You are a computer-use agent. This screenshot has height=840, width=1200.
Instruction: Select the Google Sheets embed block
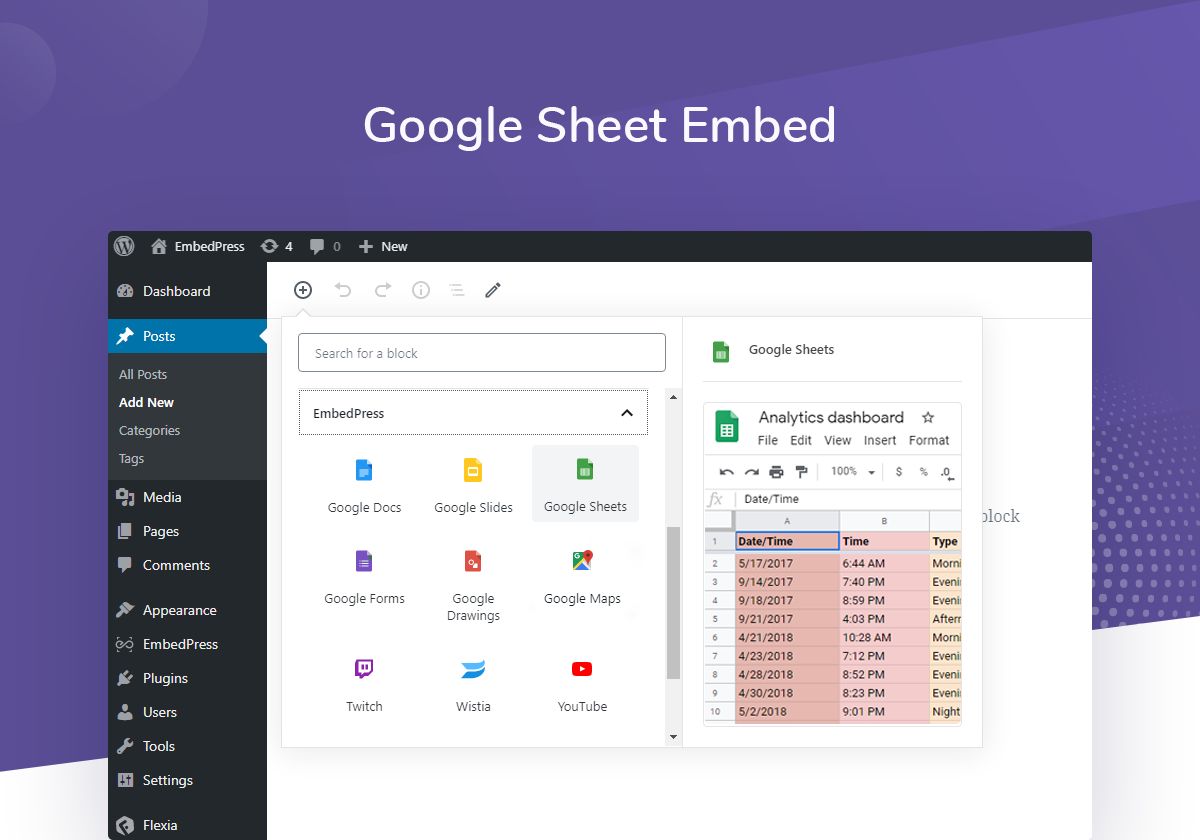(x=585, y=483)
